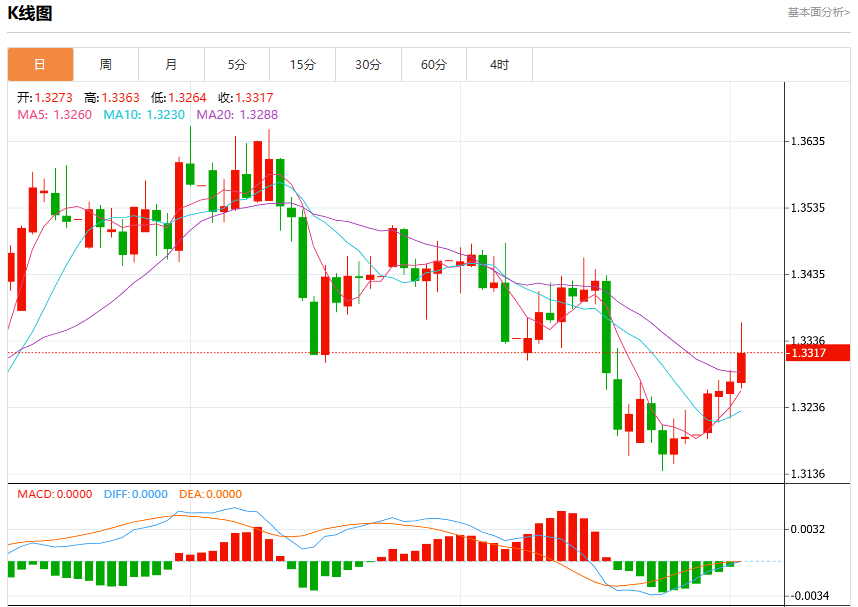Click the tallest red MACD histogram bar
Viewport: 858px width, 607px height.
[x=561, y=536]
